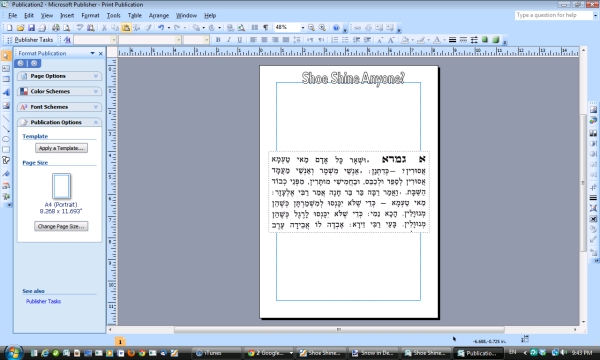Click the Change Page Size button
The width and height of the screenshot is (600, 360).
click(61, 226)
